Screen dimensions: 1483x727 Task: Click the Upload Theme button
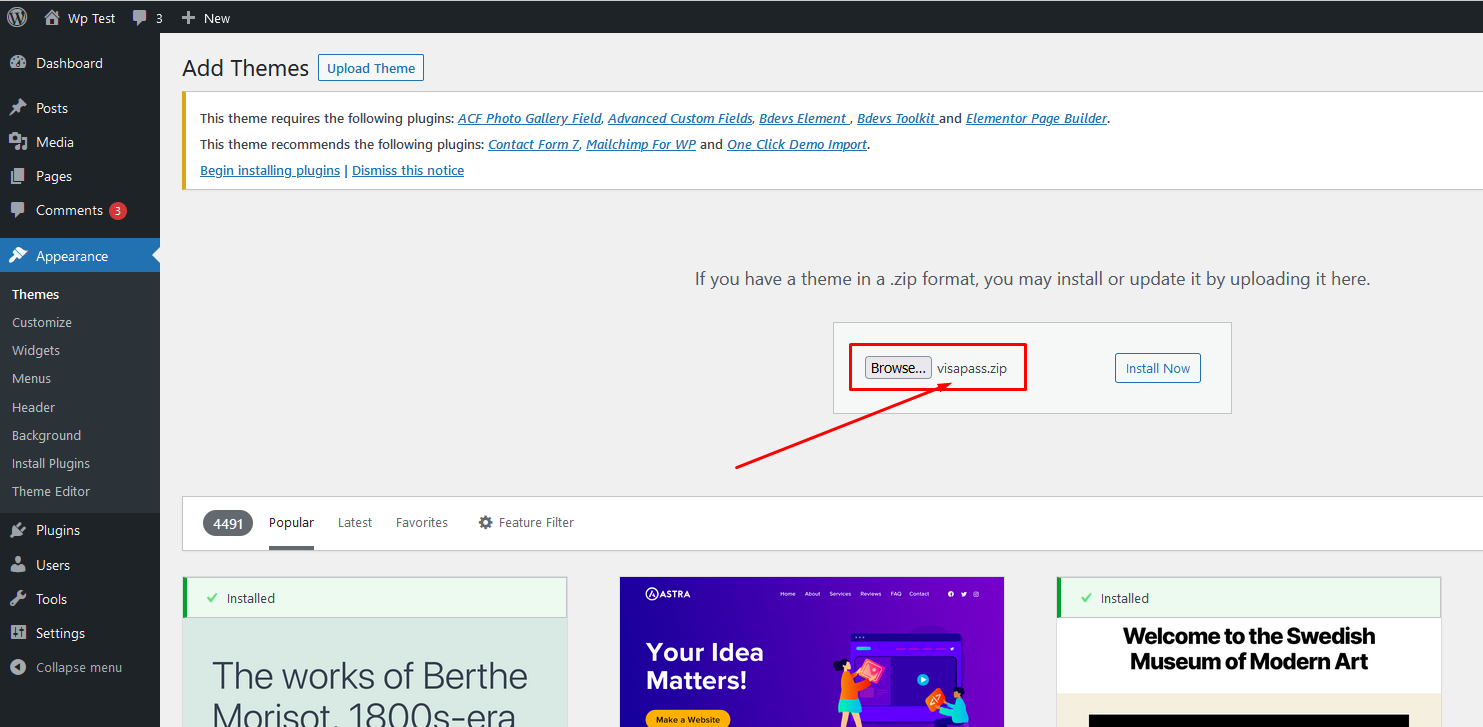[371, 68]
